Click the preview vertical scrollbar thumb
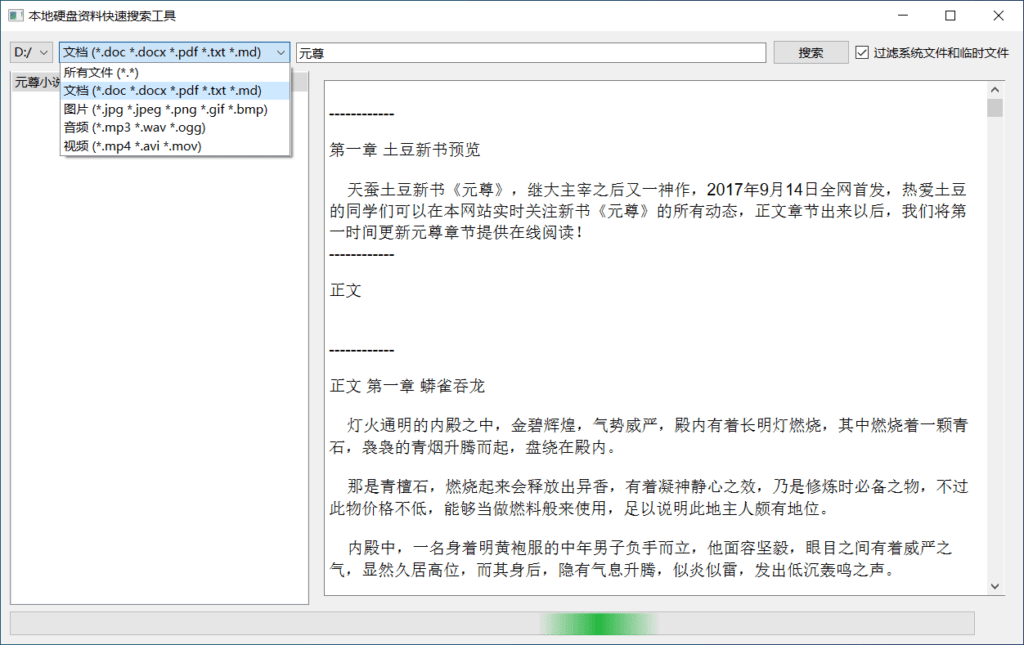The image size is (1024, 645). coord(995,108)
